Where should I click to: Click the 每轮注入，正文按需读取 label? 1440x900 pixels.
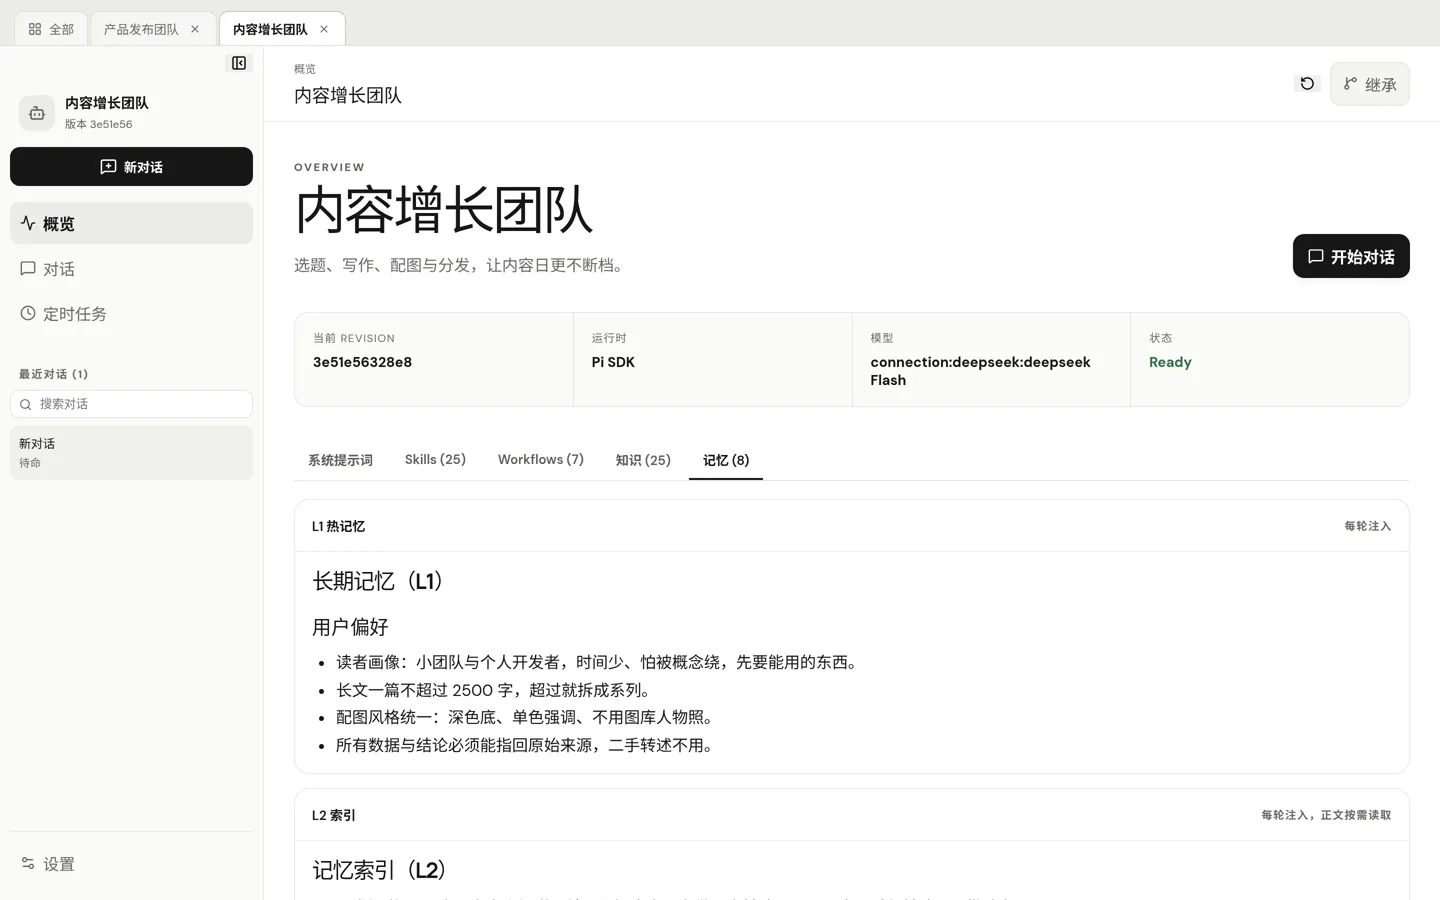[x=1326, y=815]
